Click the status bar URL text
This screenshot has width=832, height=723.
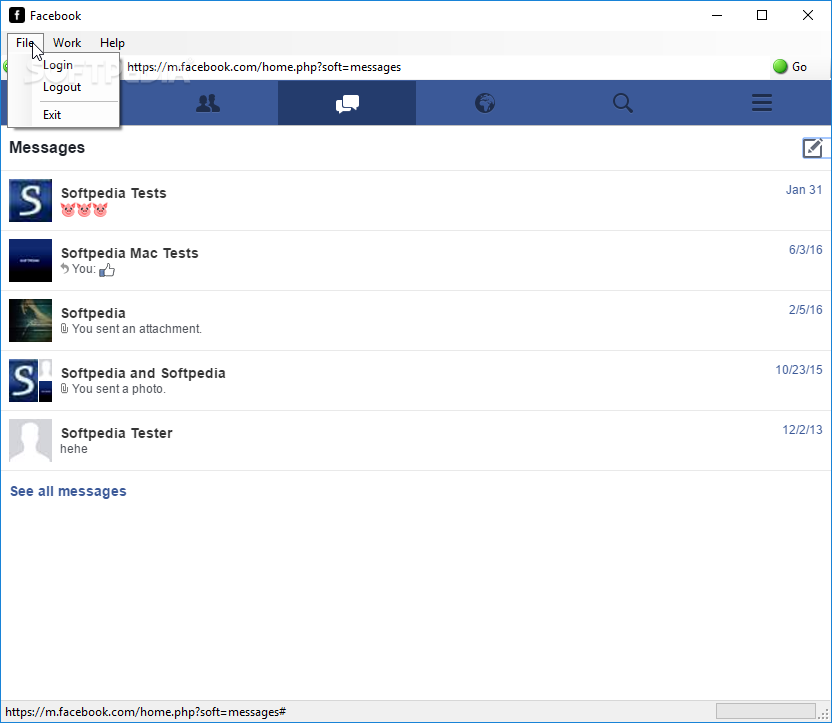(145, 712)
